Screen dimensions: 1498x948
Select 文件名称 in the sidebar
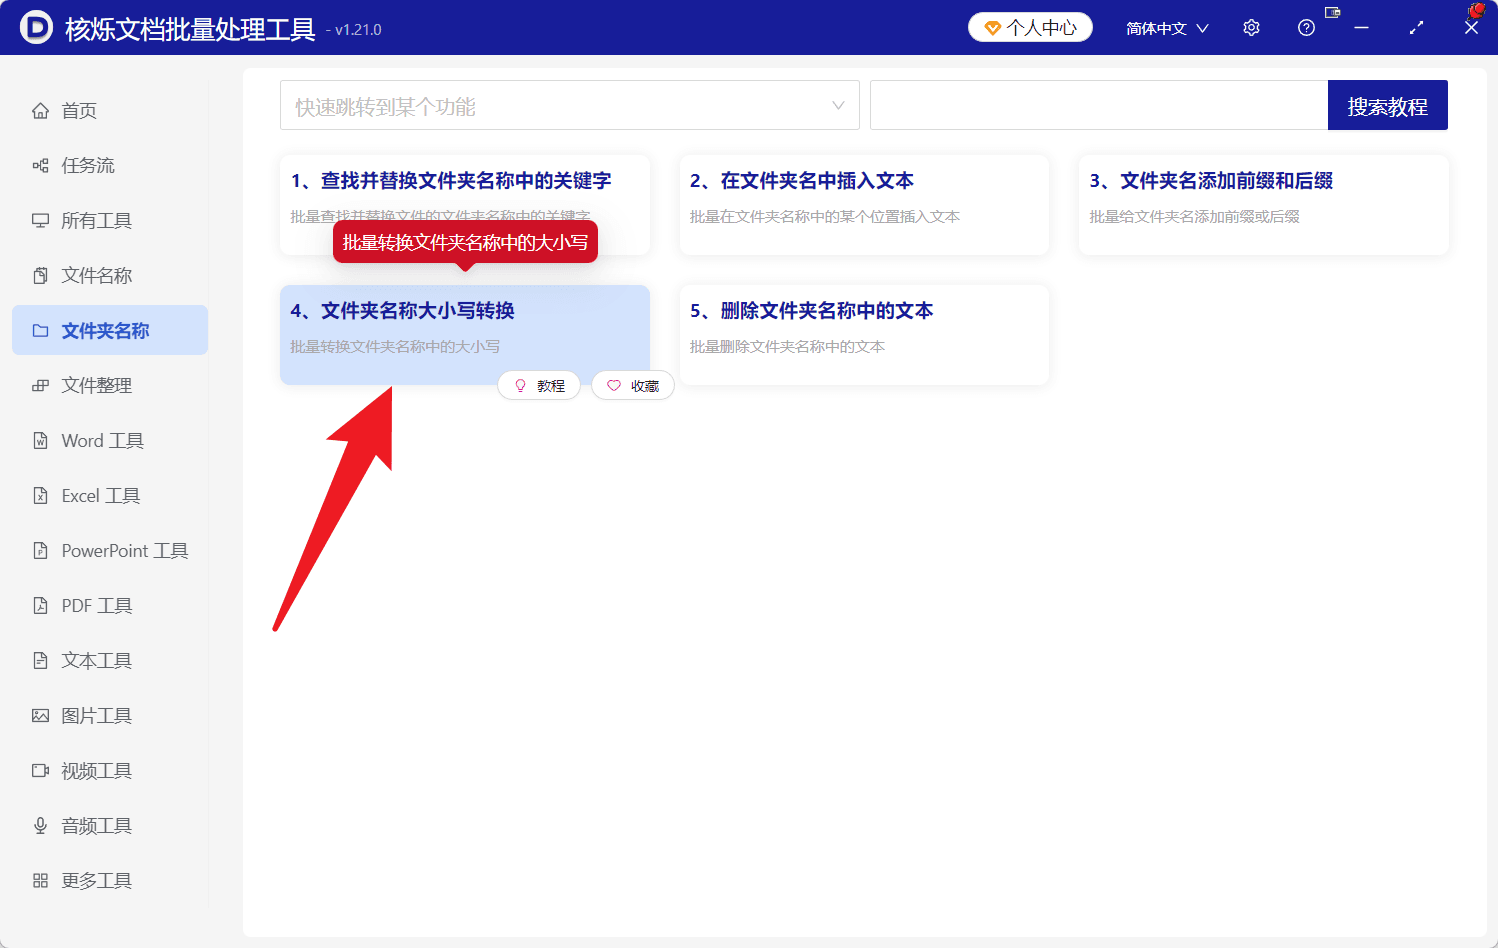[x=95, y=275]
